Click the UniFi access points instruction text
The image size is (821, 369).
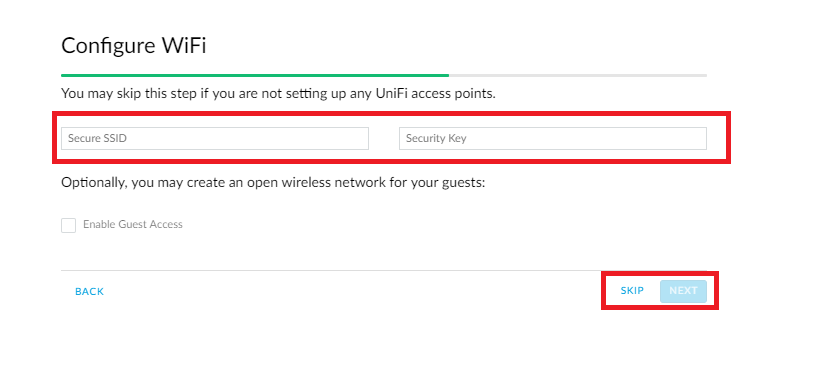click(x=278, y=94)
